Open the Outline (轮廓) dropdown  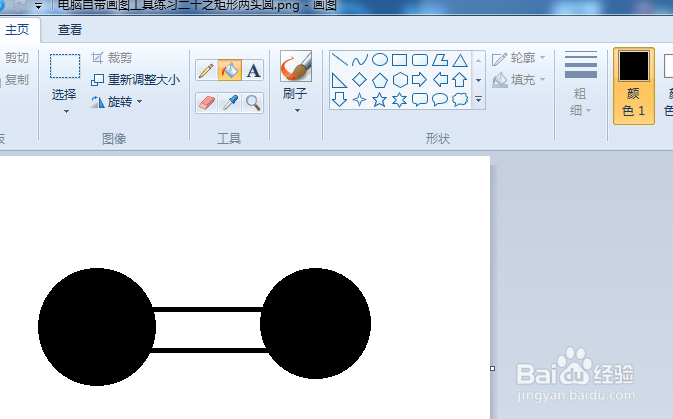[543, 58]
